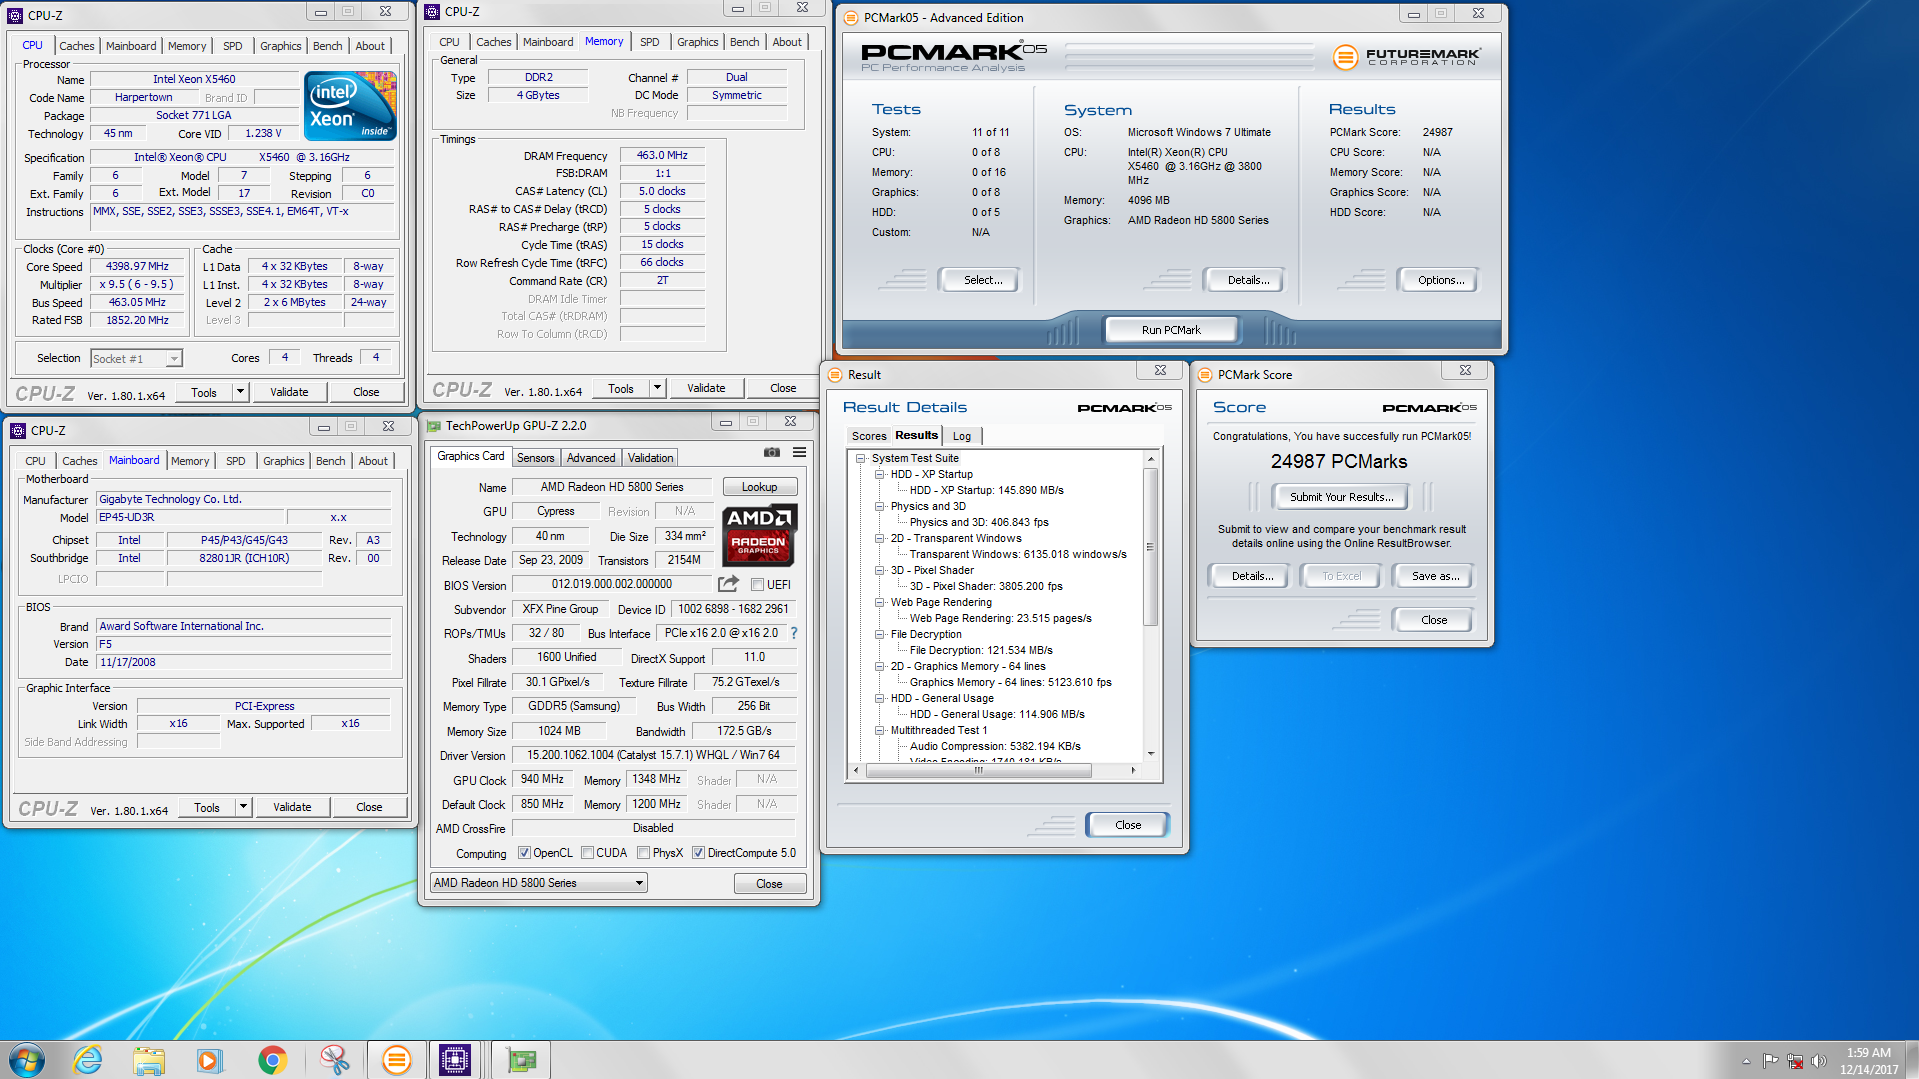Screen dimensions: 1919x1079
Task: Collapse the Web Page Rendering node
Action: pos(879,602)
